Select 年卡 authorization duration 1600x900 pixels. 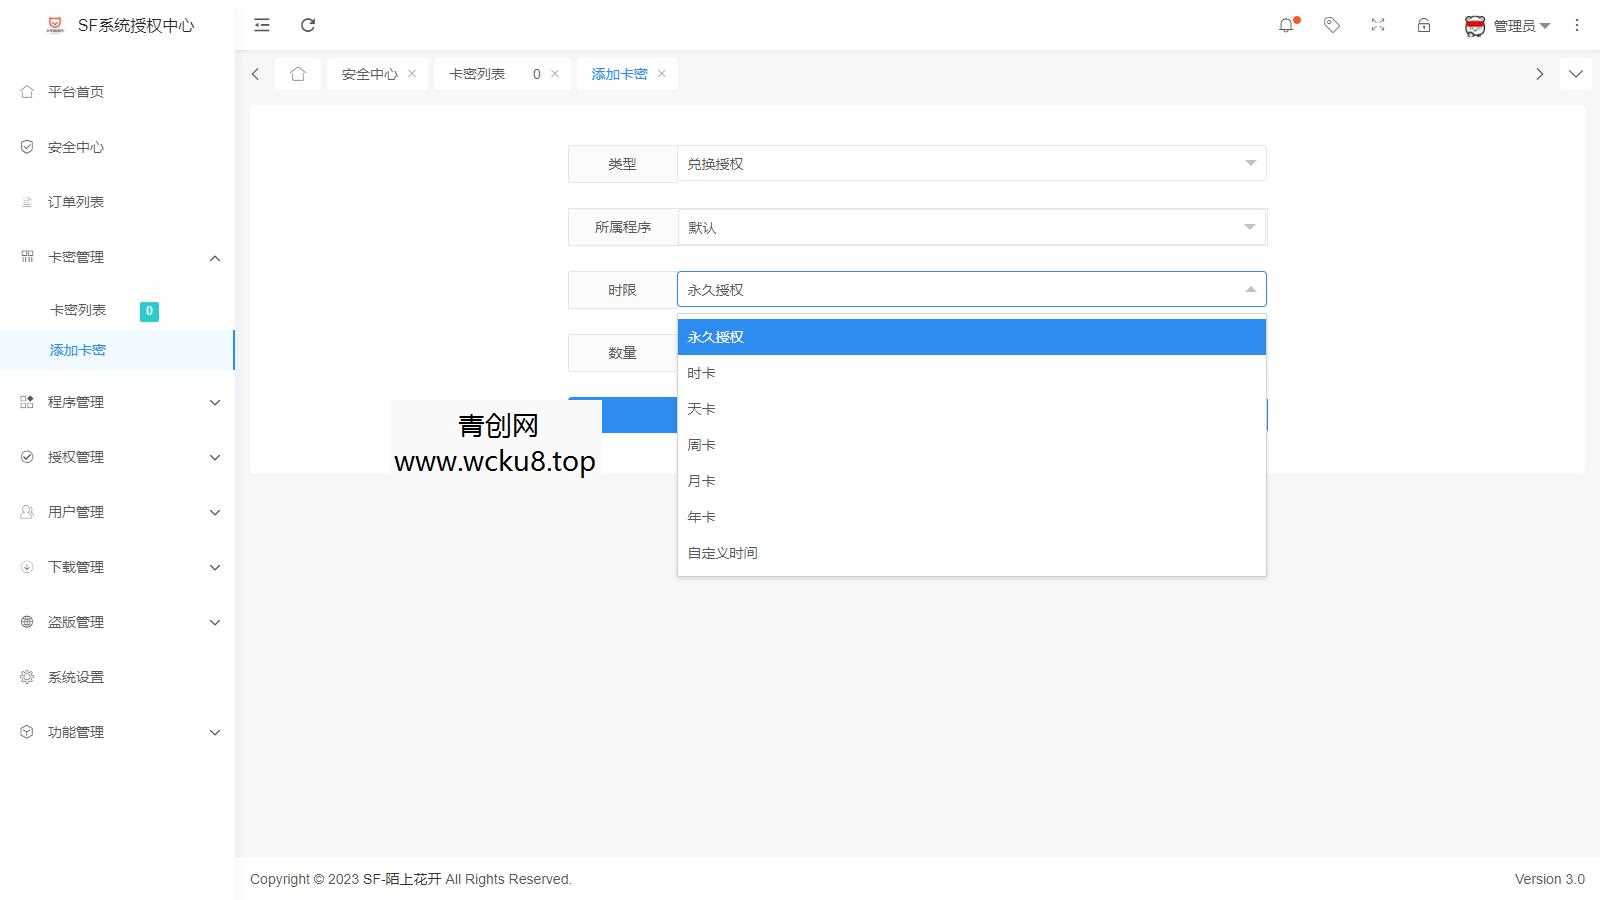[701, 517]
